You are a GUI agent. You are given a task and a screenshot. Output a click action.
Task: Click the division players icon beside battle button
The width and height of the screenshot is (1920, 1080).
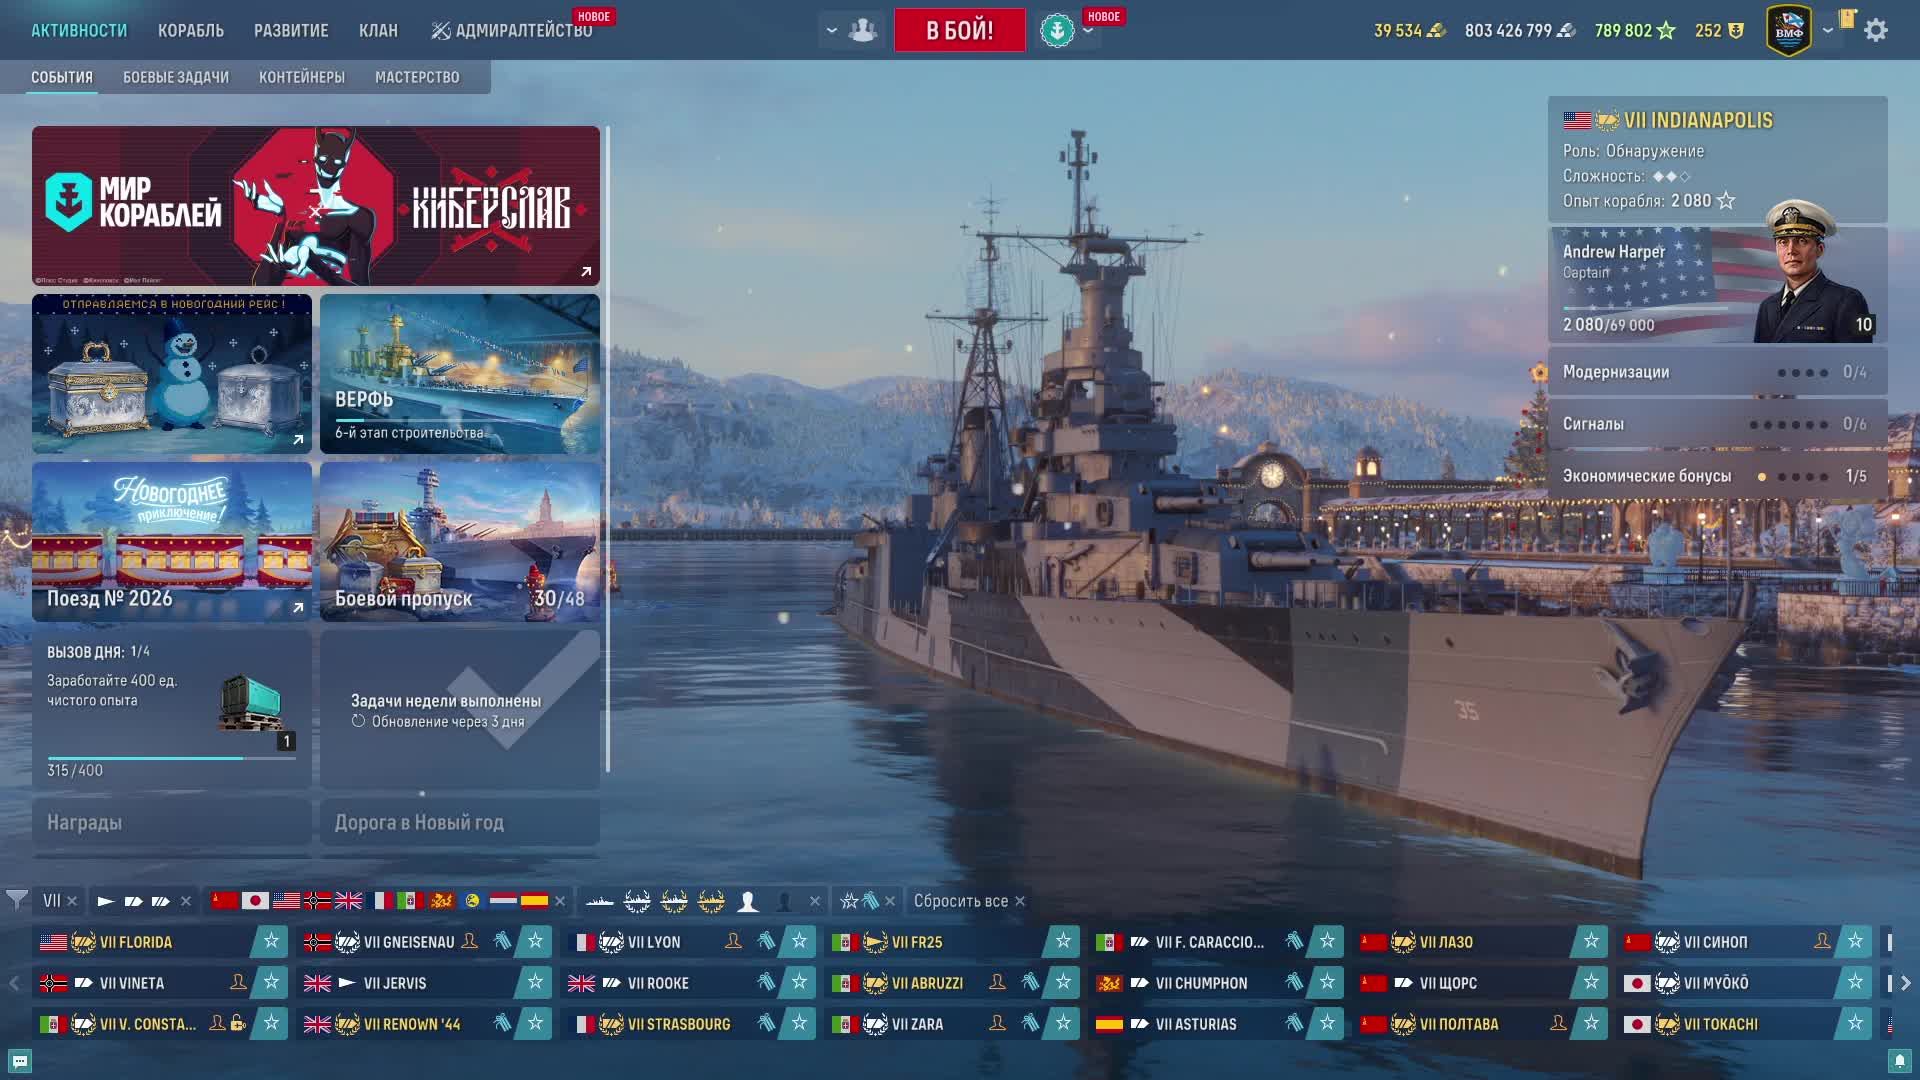[x=862, y=30]
